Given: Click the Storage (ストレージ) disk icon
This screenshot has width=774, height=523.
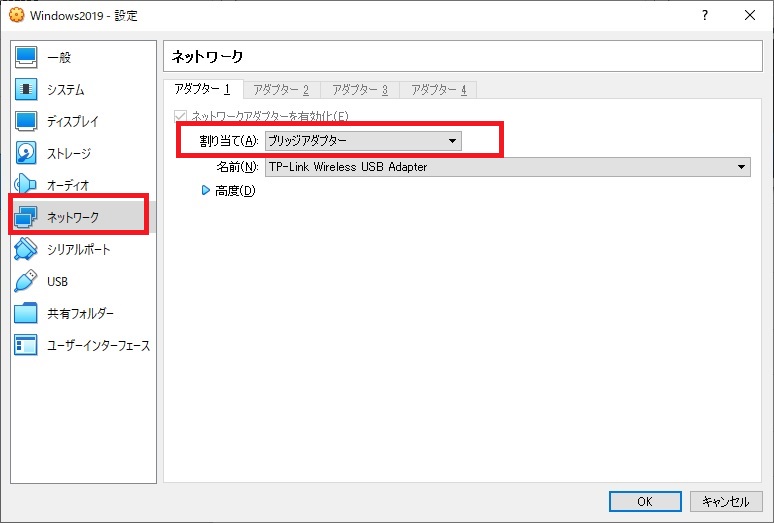Looking at the screenshot, I should [26, 153].
